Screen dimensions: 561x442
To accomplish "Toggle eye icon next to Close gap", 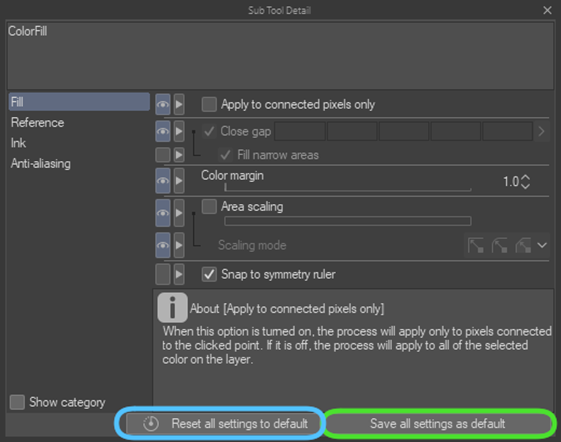I will 163,131.
